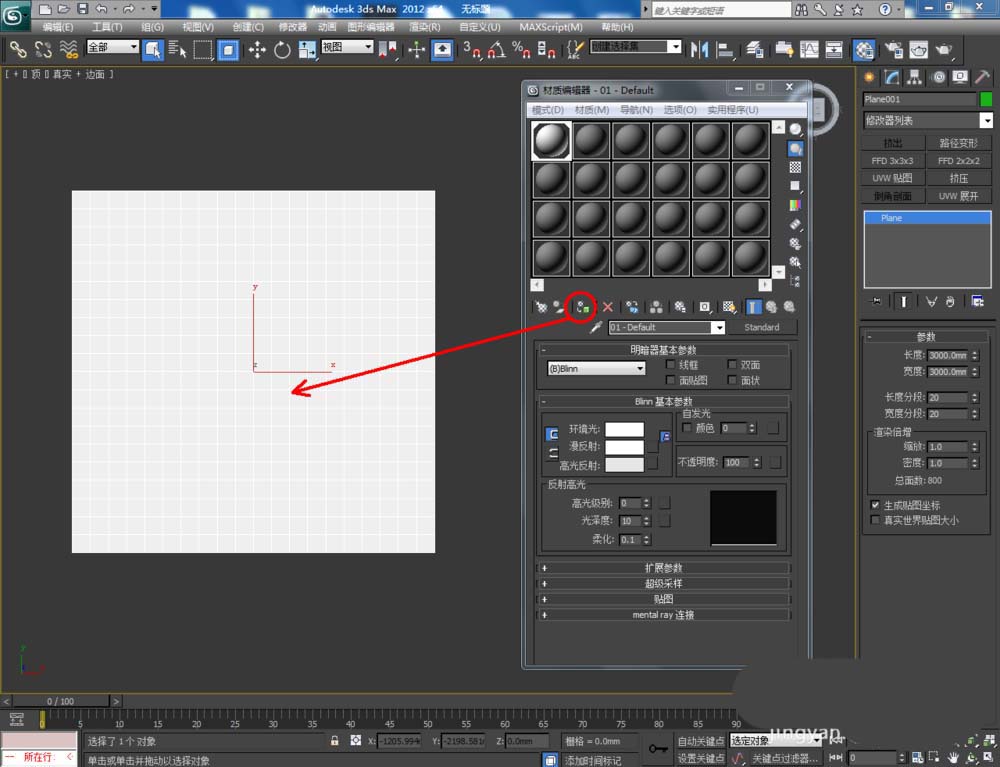
Task: Open the 编辑(E) menu
Action: pos(57,27)
